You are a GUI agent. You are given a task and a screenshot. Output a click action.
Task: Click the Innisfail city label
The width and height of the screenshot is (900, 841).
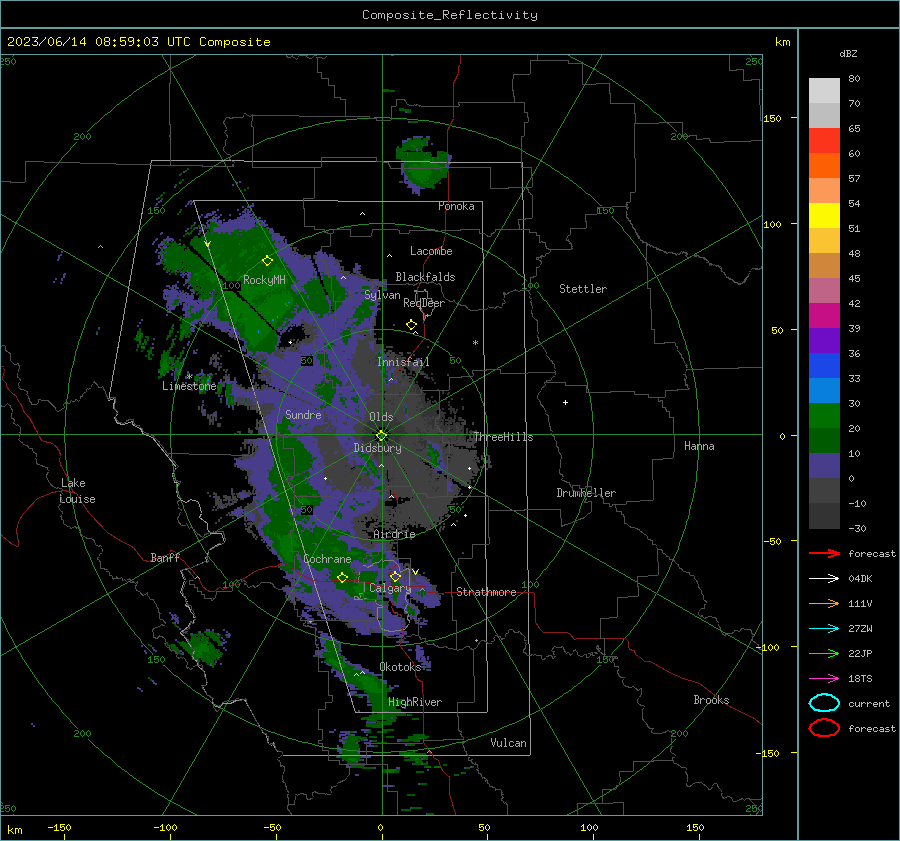(x=403, y=362)
